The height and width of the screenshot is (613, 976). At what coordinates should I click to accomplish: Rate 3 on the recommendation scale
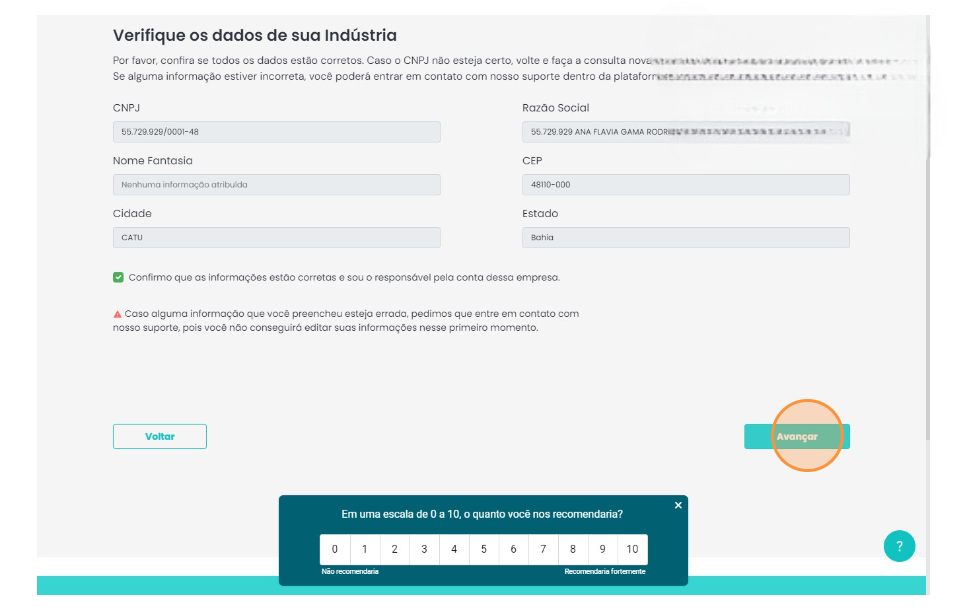tap(424, 549)
